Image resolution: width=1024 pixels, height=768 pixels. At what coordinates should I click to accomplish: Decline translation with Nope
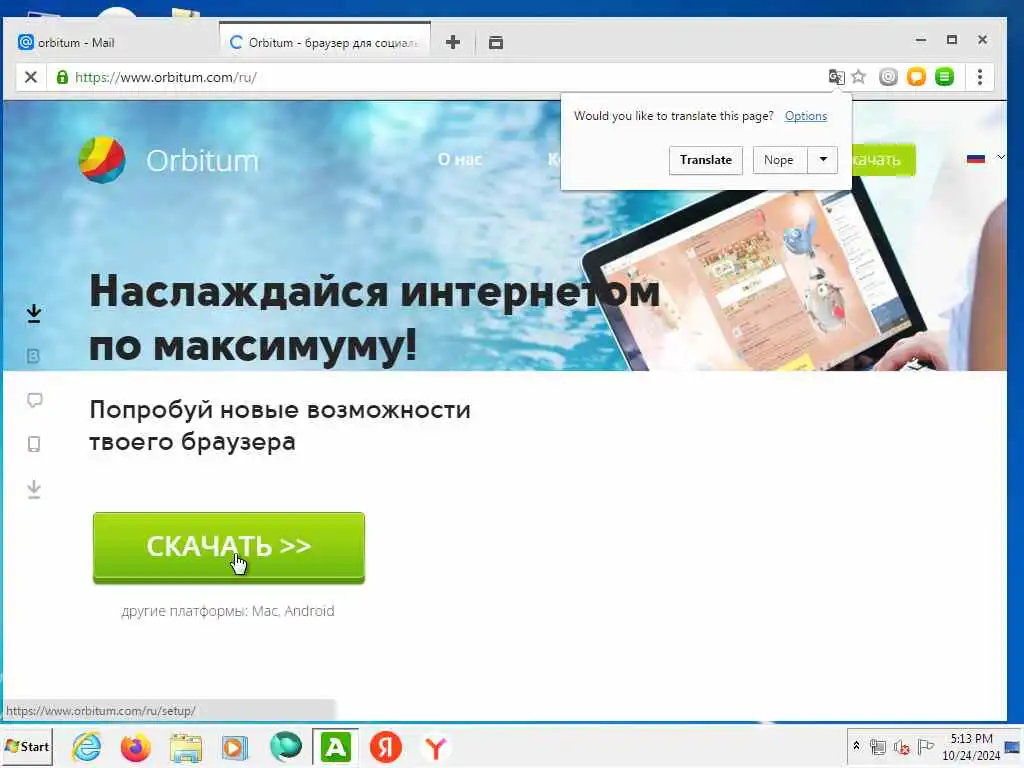point(779,160)
